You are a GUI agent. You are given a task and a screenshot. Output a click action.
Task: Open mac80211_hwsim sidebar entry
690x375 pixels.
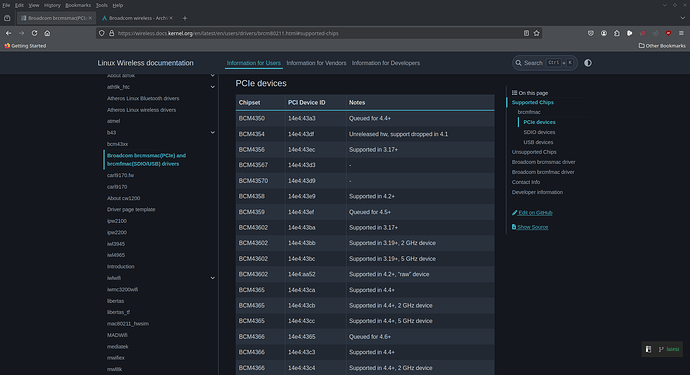[x=128, y=324]
